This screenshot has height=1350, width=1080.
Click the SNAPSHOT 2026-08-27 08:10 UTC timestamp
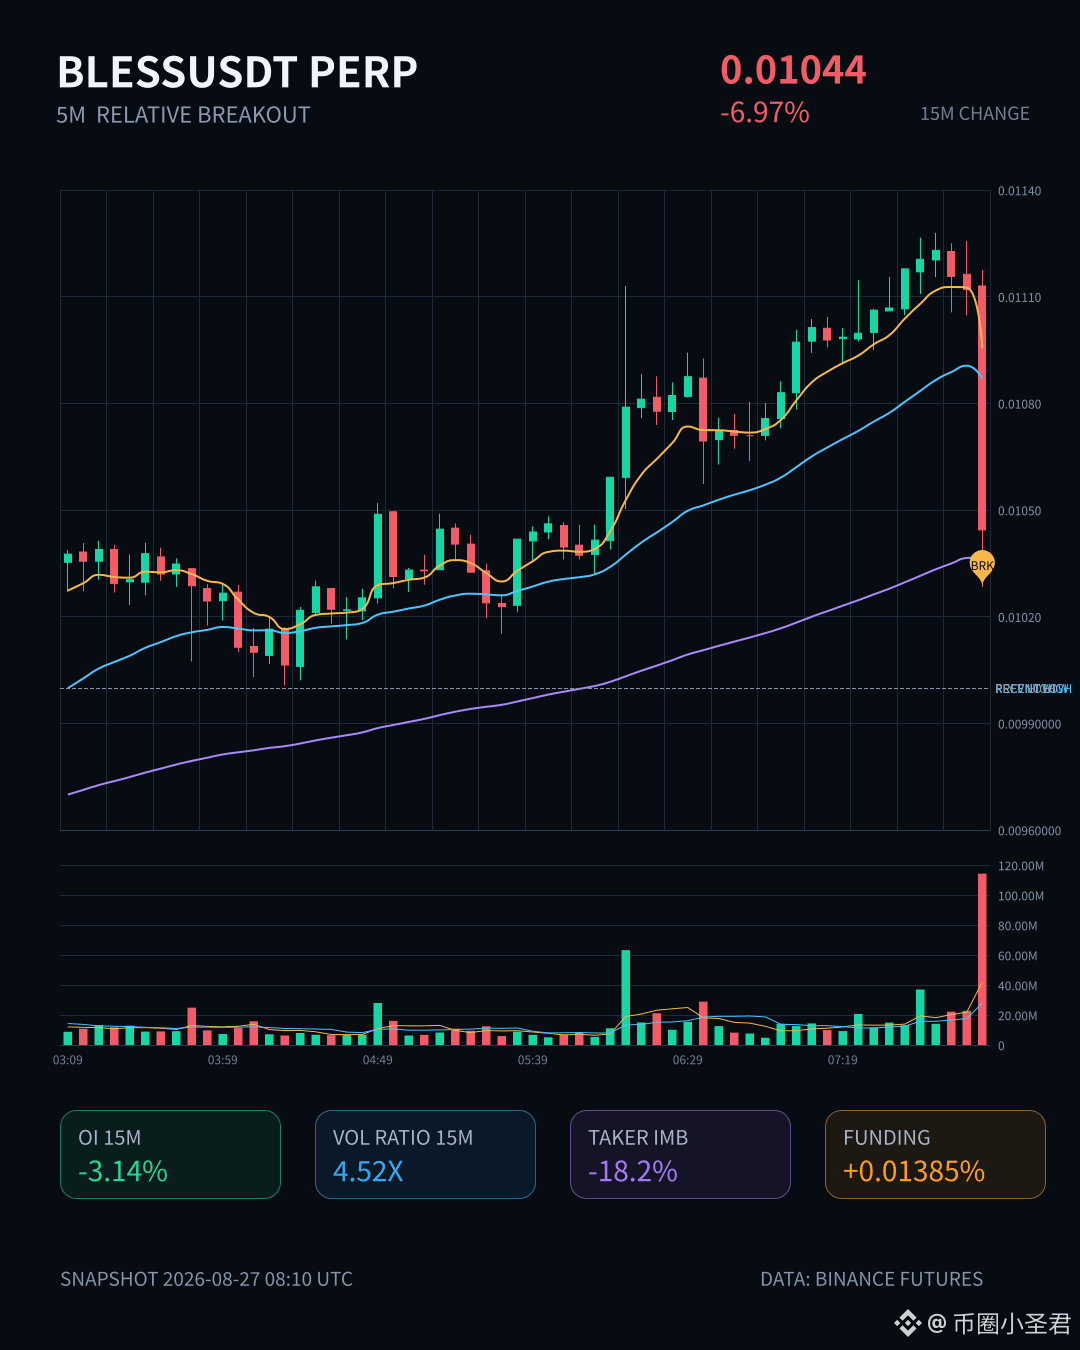[206, 1279]
